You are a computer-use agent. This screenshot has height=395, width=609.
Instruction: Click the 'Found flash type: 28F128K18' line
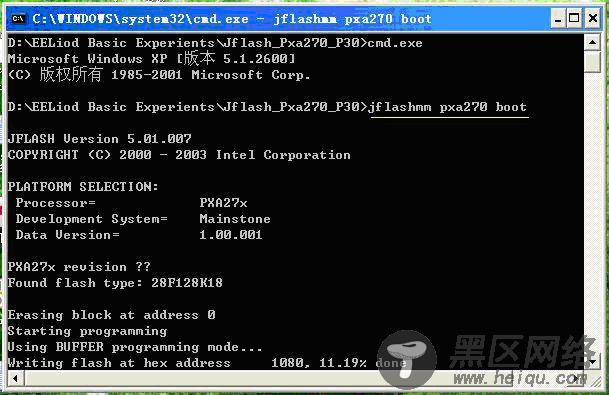115,283
